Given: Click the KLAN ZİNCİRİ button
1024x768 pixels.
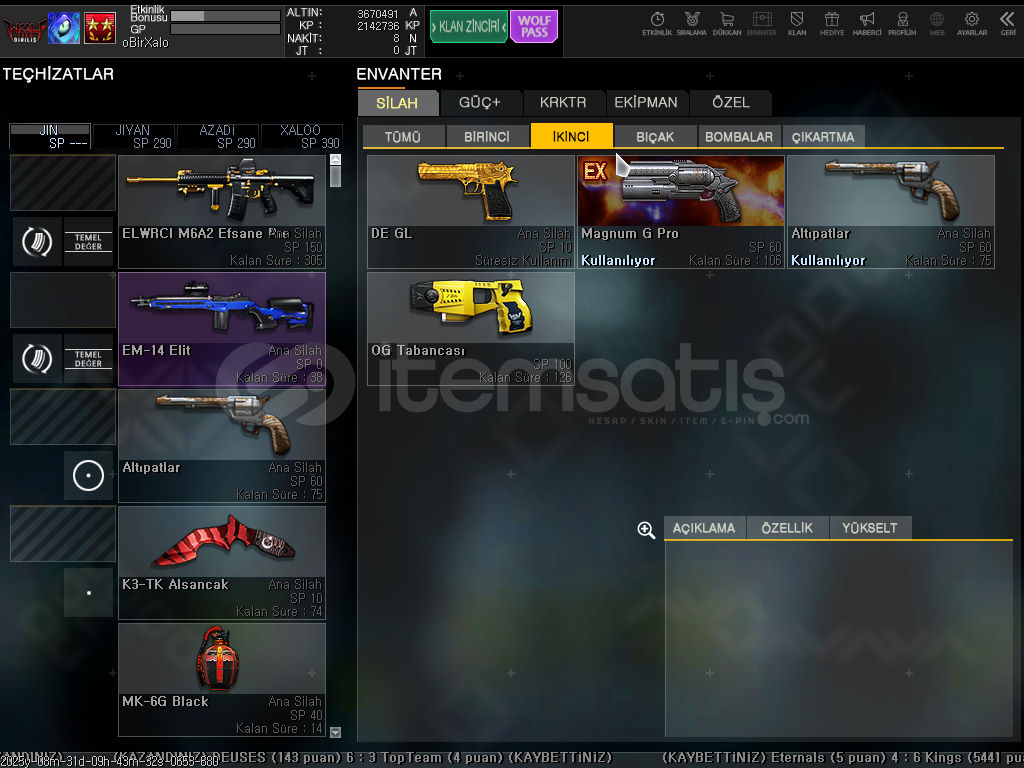Looking at the screenshot, I should coord(469,27).
